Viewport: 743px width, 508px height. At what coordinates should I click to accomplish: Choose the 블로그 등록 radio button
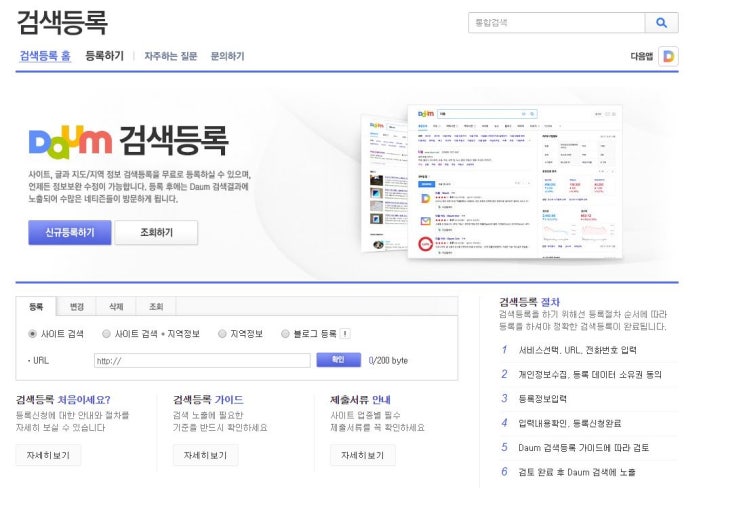pyautogui.click(x=285, y=334)
